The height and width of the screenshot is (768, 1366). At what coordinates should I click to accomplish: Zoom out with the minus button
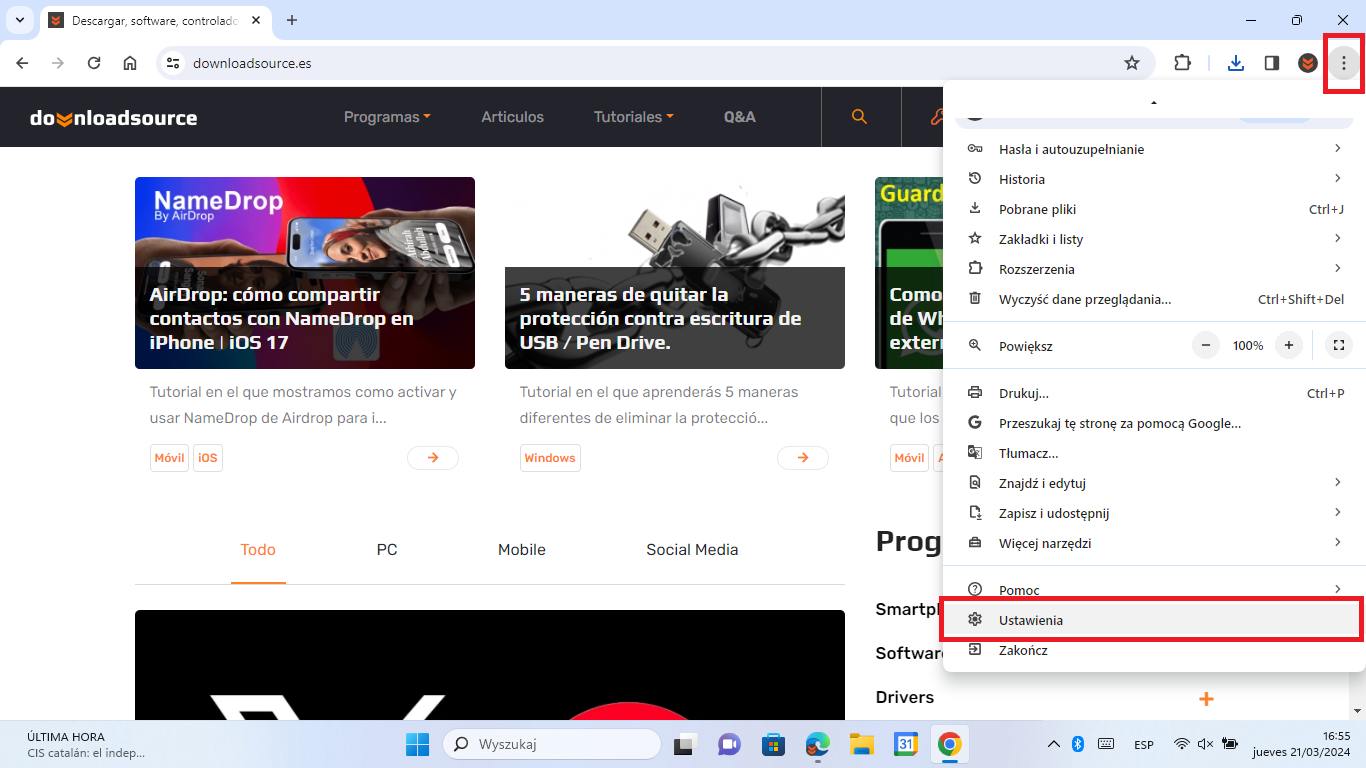[x=1206, y=346]
